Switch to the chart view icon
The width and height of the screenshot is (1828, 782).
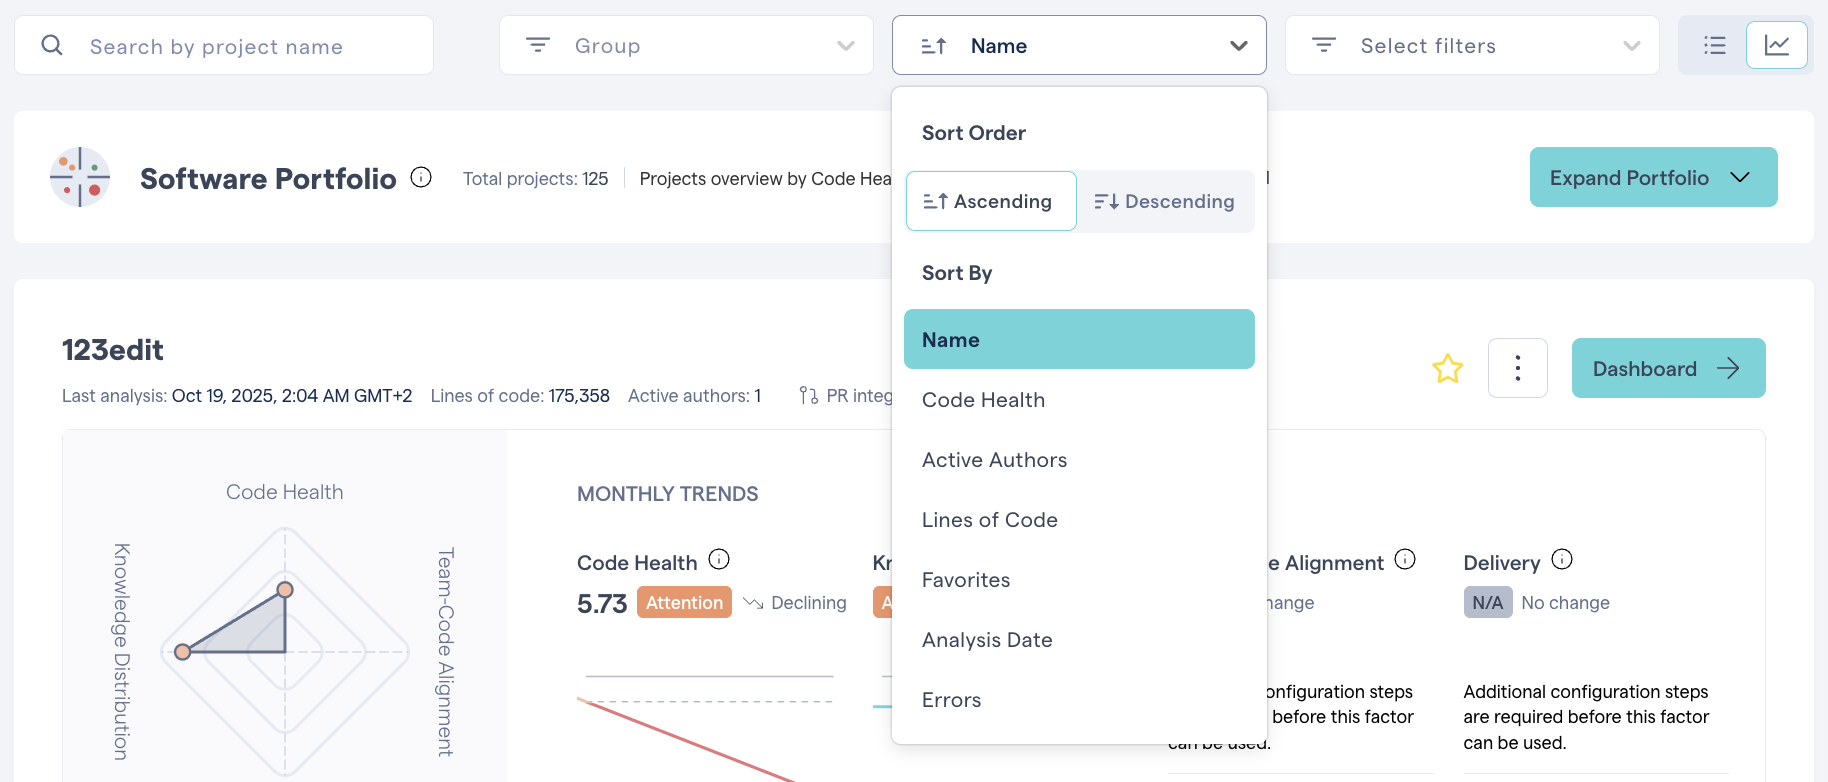1776,45
